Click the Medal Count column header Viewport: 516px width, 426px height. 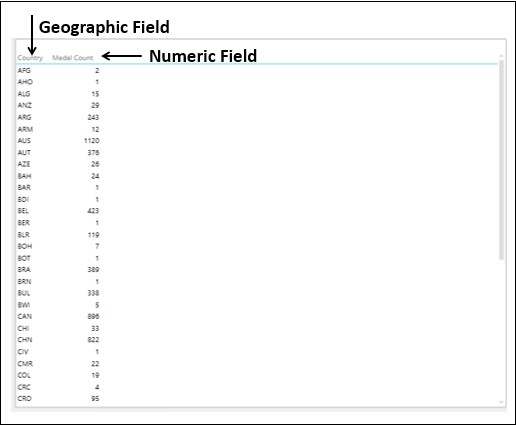point(73,58)
